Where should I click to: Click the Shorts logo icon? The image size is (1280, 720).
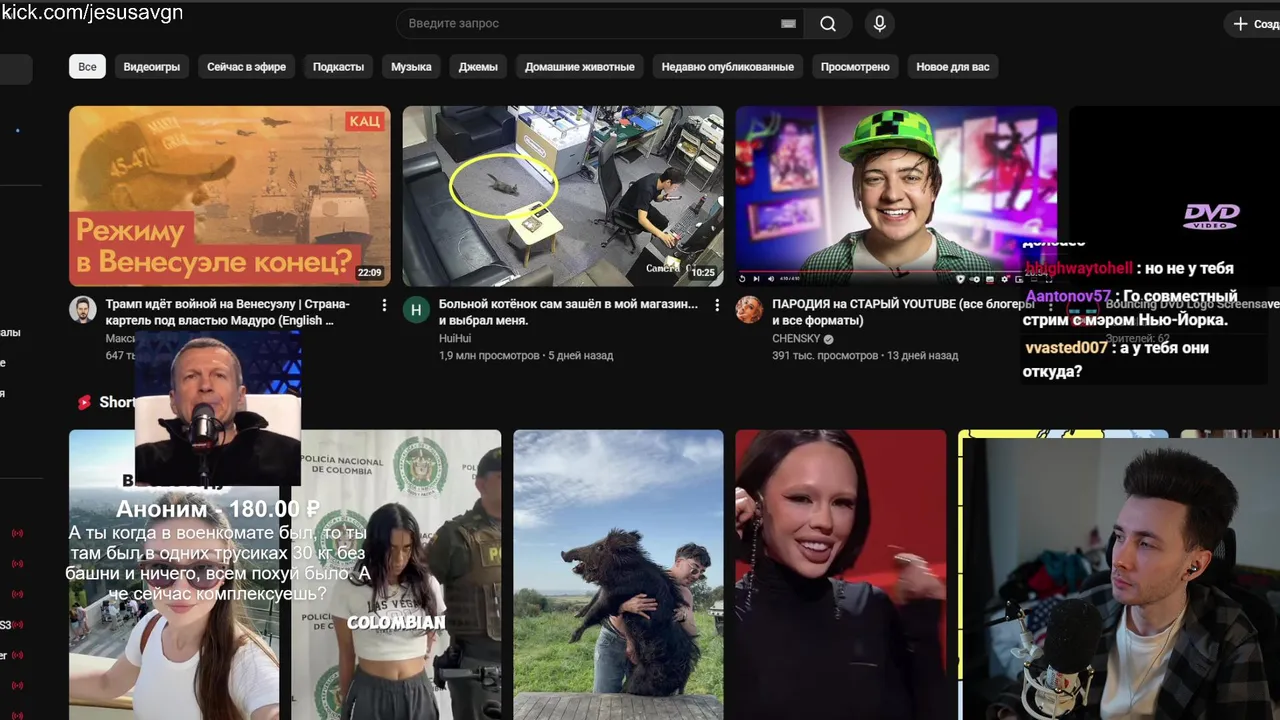click(x=84, y=402)
